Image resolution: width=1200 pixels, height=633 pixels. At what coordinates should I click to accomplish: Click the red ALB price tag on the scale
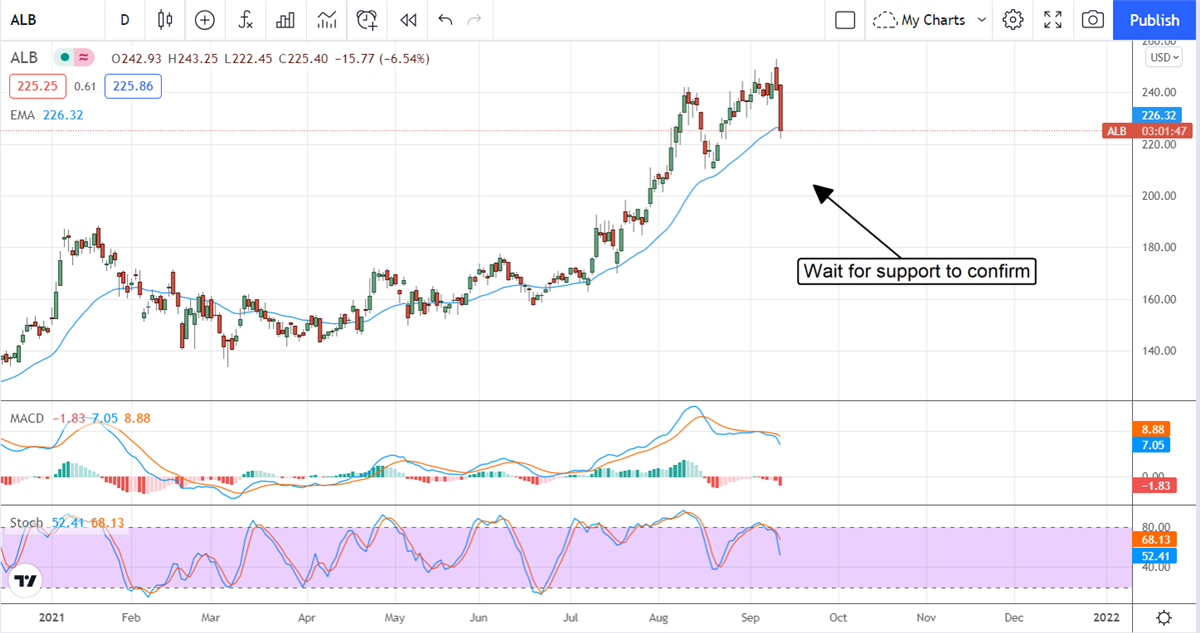pyautogui.click(x=1146, y=131)
